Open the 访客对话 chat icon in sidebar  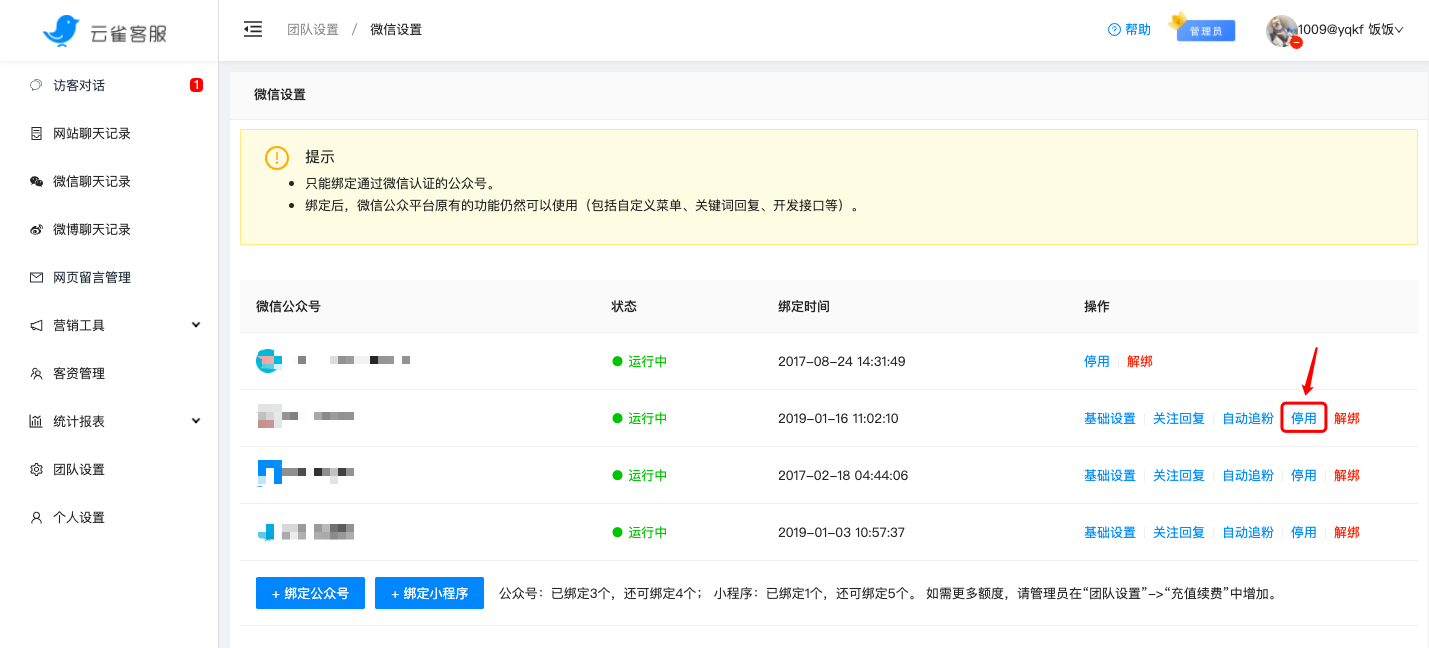(x=37, y=85)
